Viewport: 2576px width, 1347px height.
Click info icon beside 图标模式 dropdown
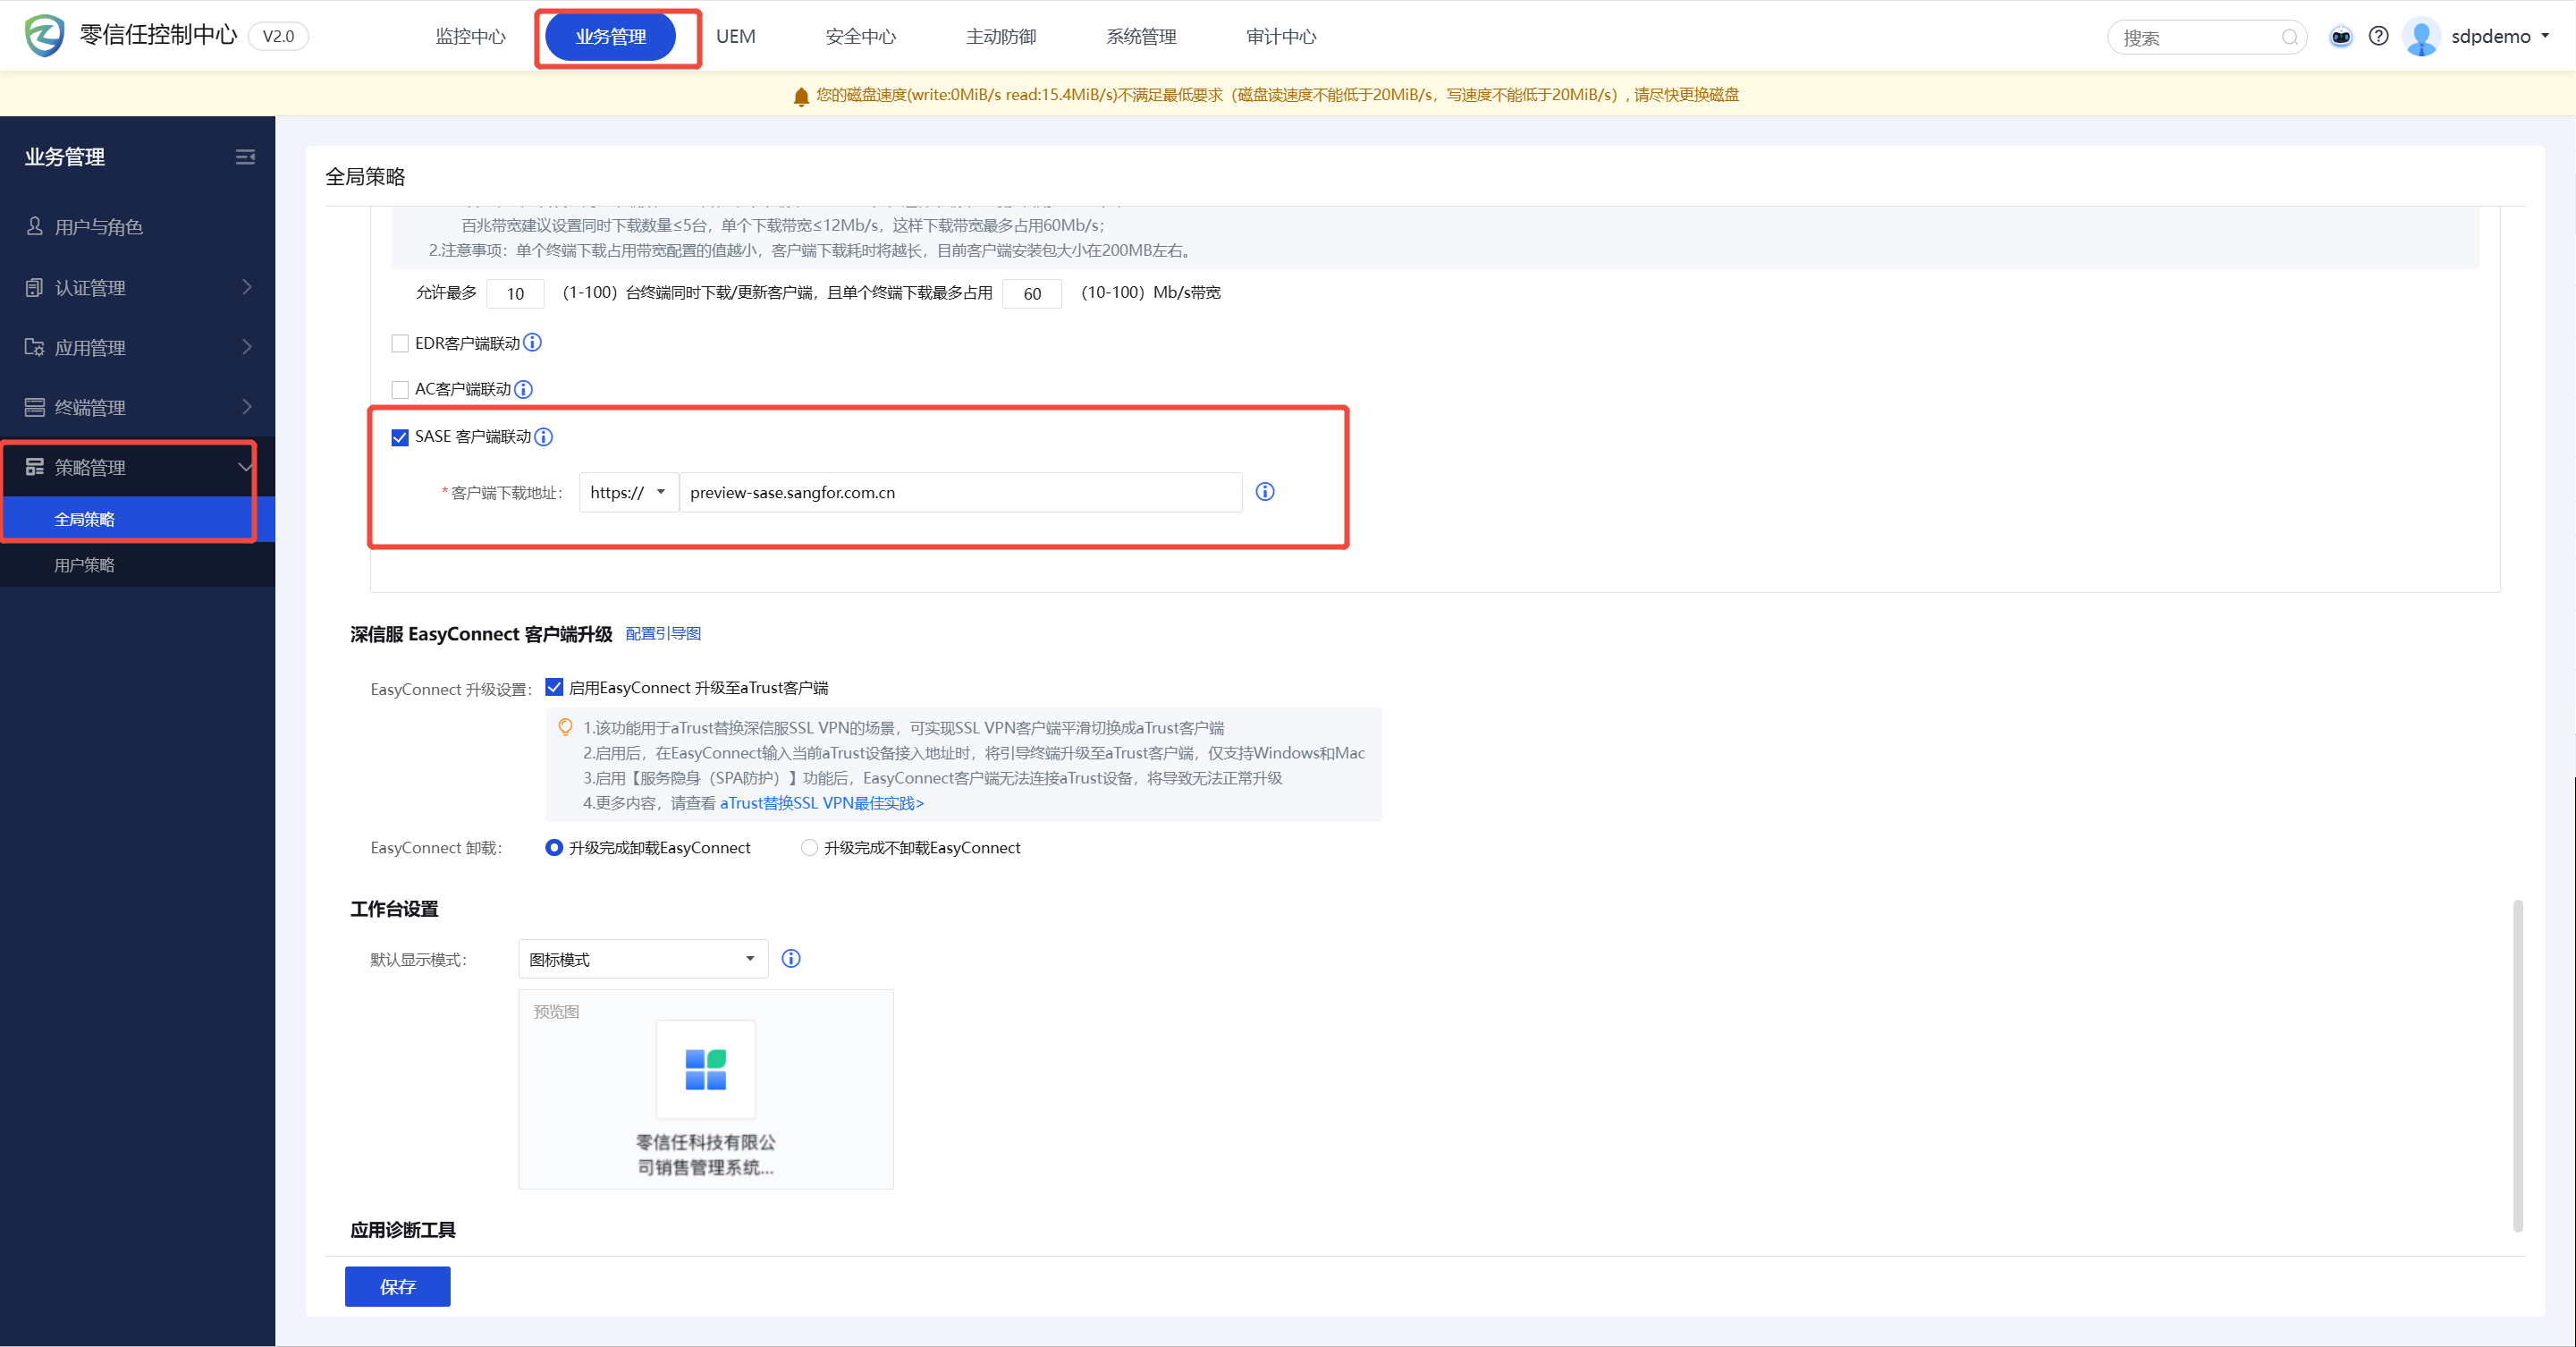pyautogui.click(x=791, y=959)
